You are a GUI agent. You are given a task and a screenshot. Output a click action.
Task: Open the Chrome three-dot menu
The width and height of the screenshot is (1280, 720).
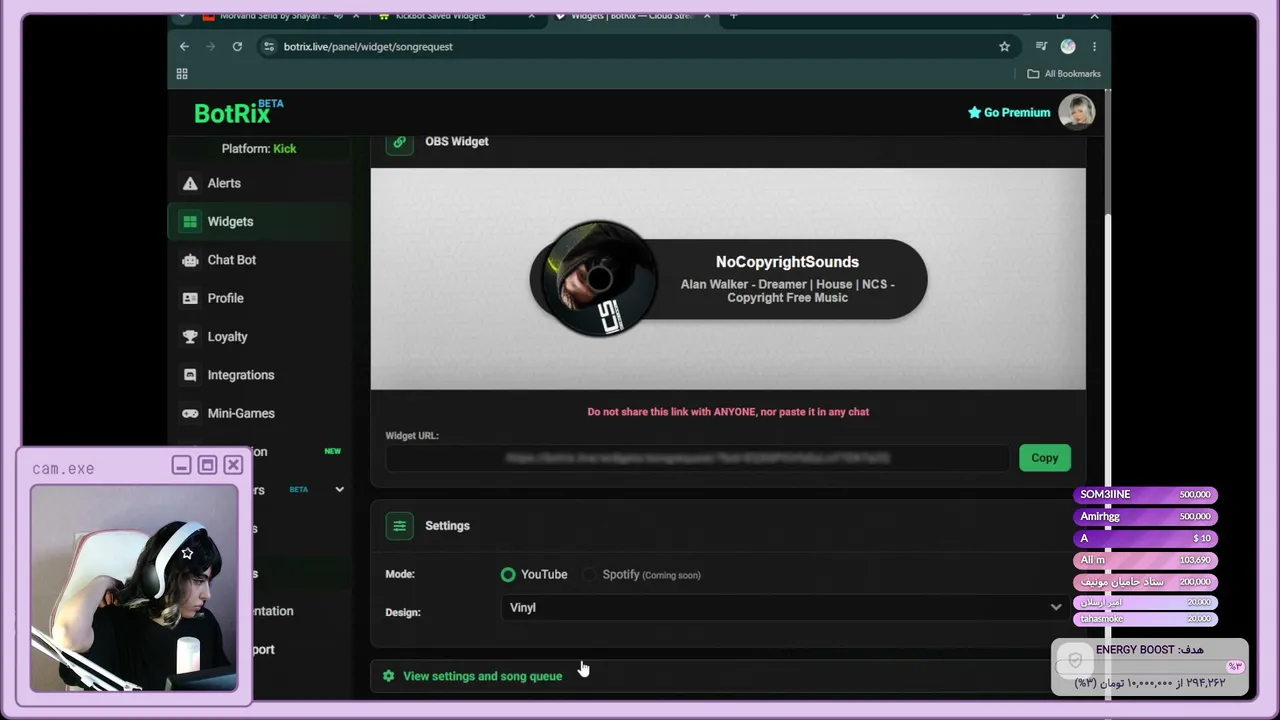(1094, 47)
